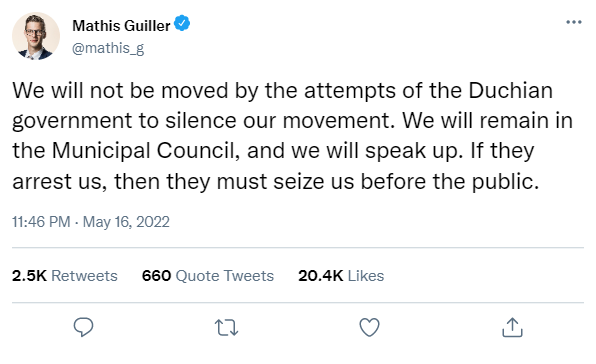The width and height of the screenshot is (596, 364).
Task: Click the display name Mathis Guiller
Action: [x=121, y=25]
